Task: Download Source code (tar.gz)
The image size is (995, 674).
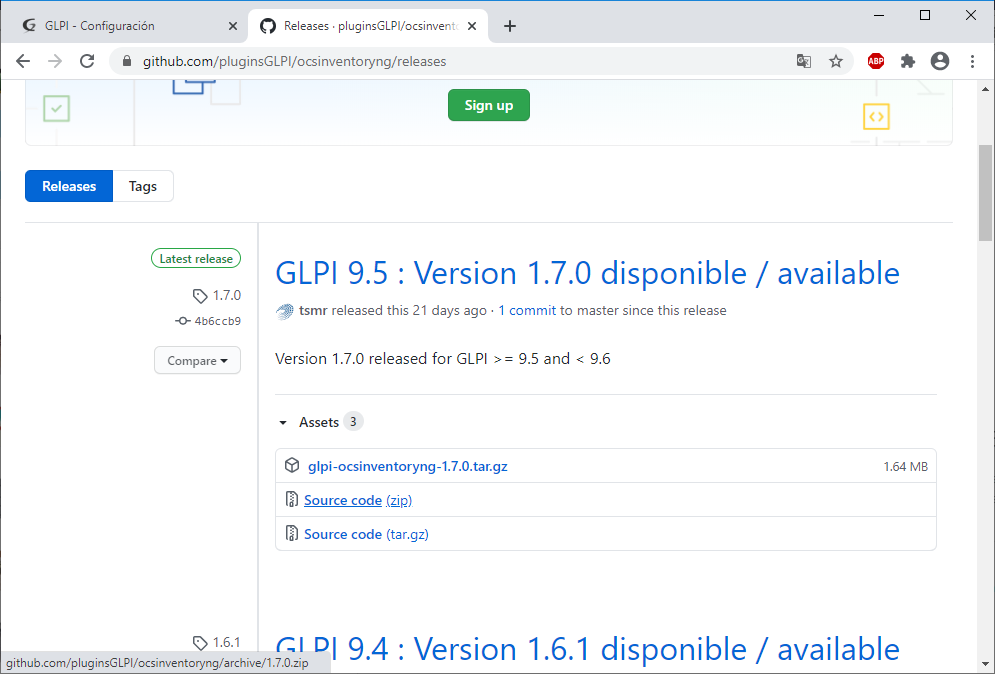Action: [366, 534]
